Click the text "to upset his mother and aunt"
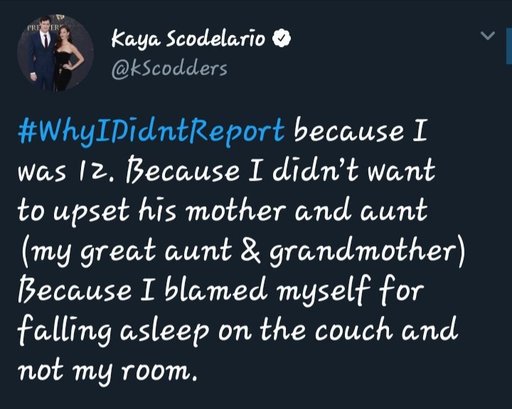The height and width of the screenshot is (409, 512). [222, 211]
